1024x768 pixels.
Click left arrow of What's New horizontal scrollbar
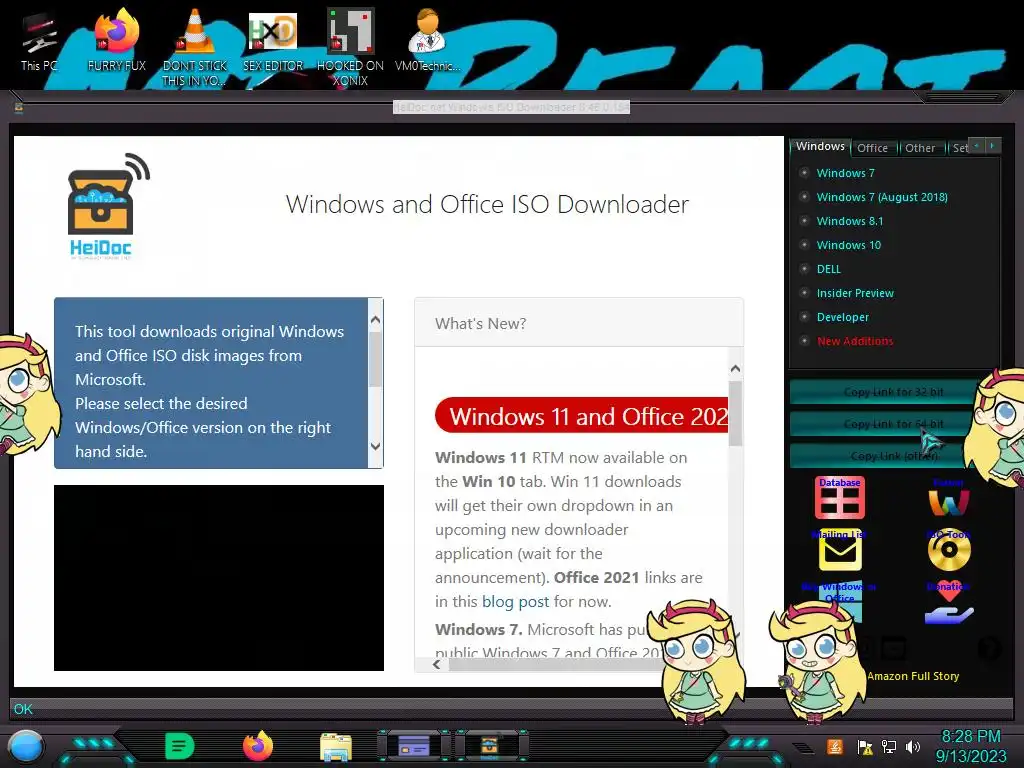(x=437, y=664)
